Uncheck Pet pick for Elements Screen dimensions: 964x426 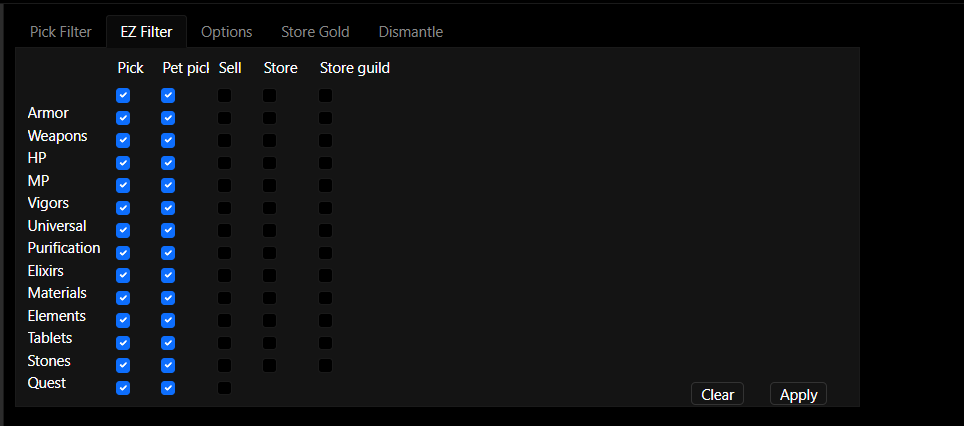coord(168,320)
